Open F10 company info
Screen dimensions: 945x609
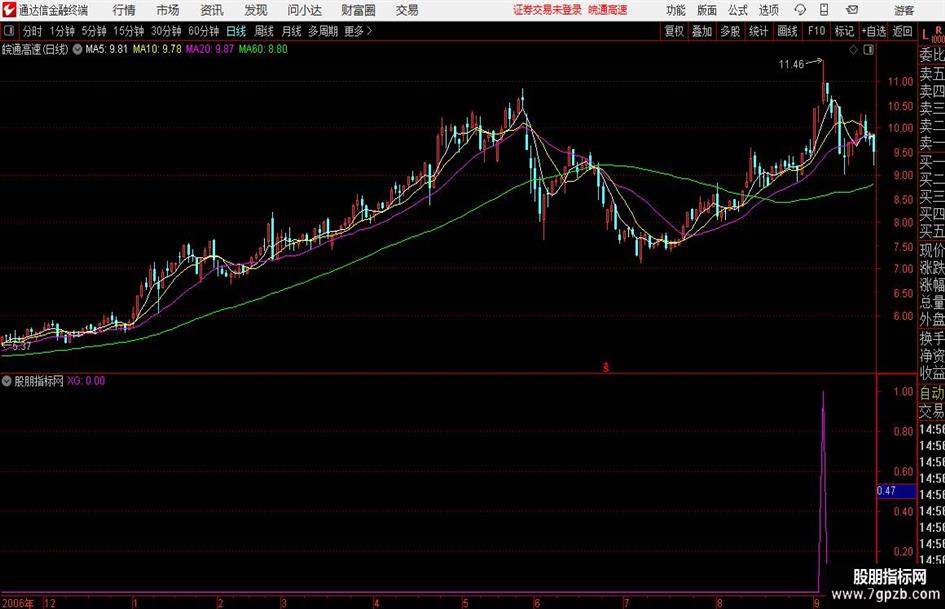817,31
